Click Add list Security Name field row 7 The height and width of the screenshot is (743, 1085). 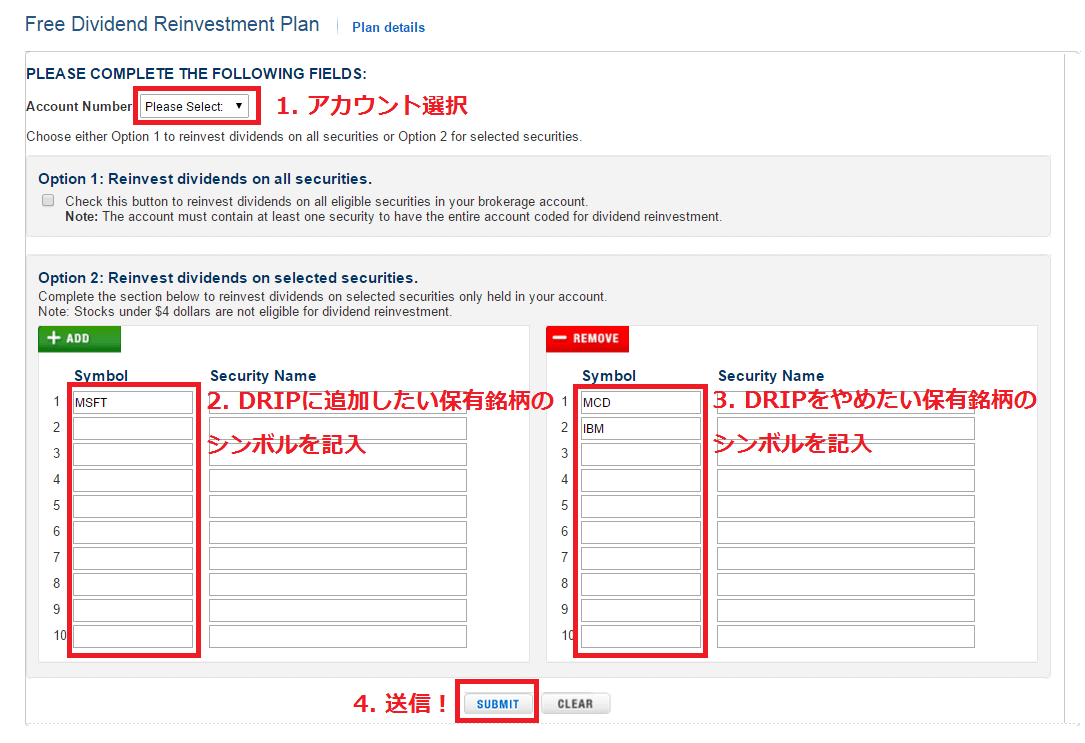[338, 559]
